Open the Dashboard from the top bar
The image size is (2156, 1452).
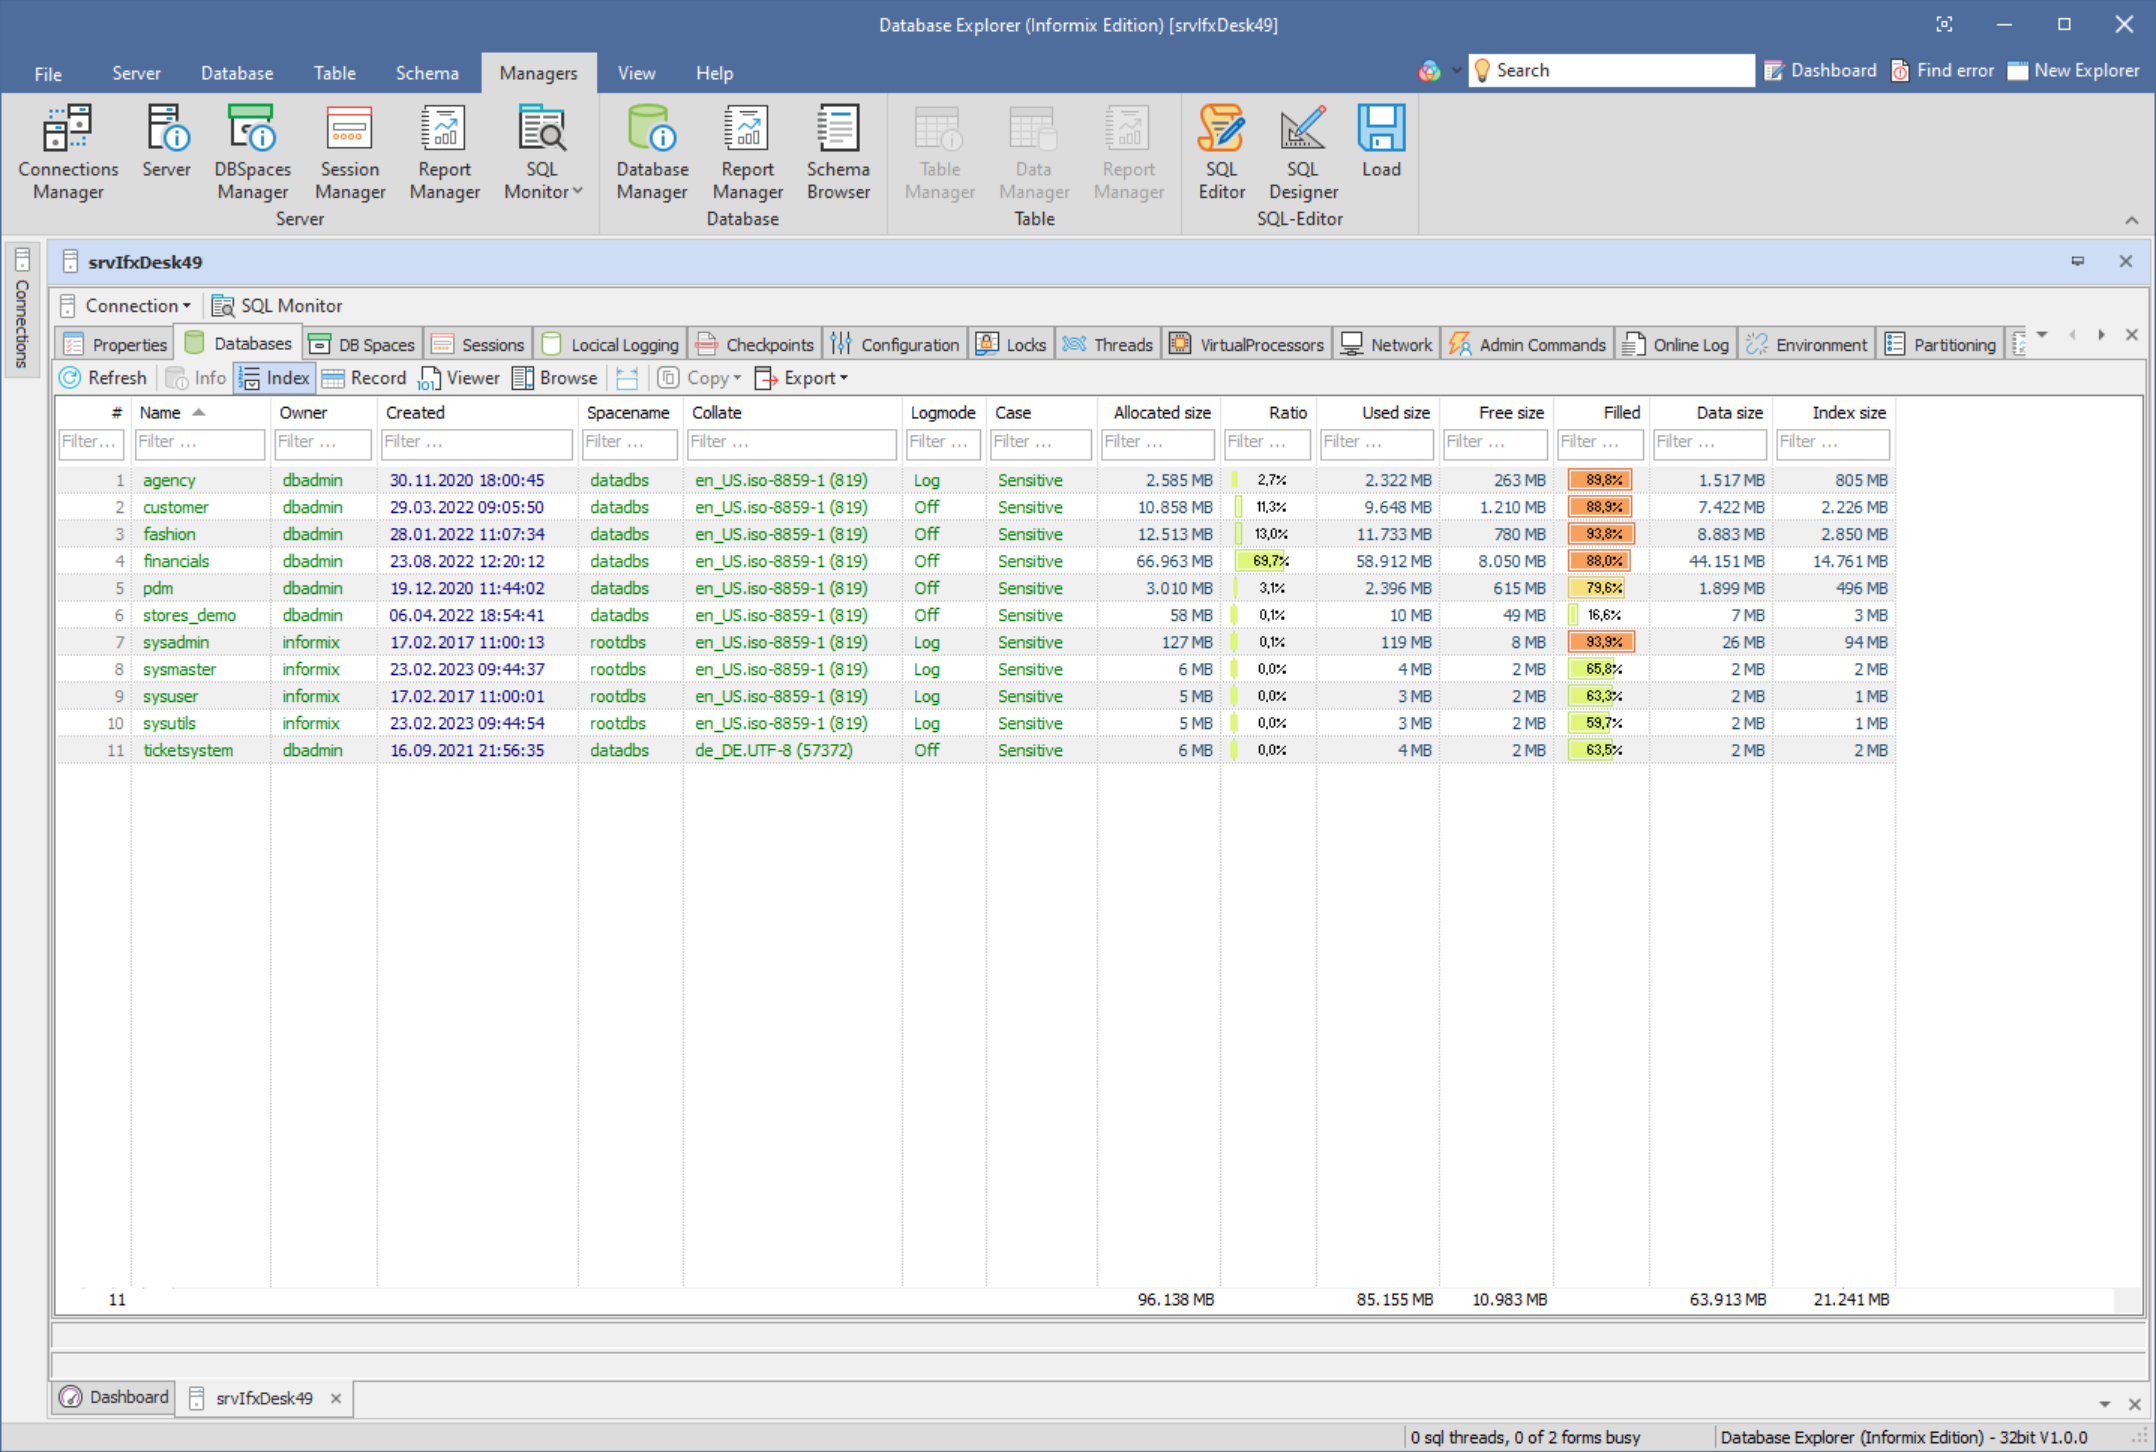coord(1820,70)
